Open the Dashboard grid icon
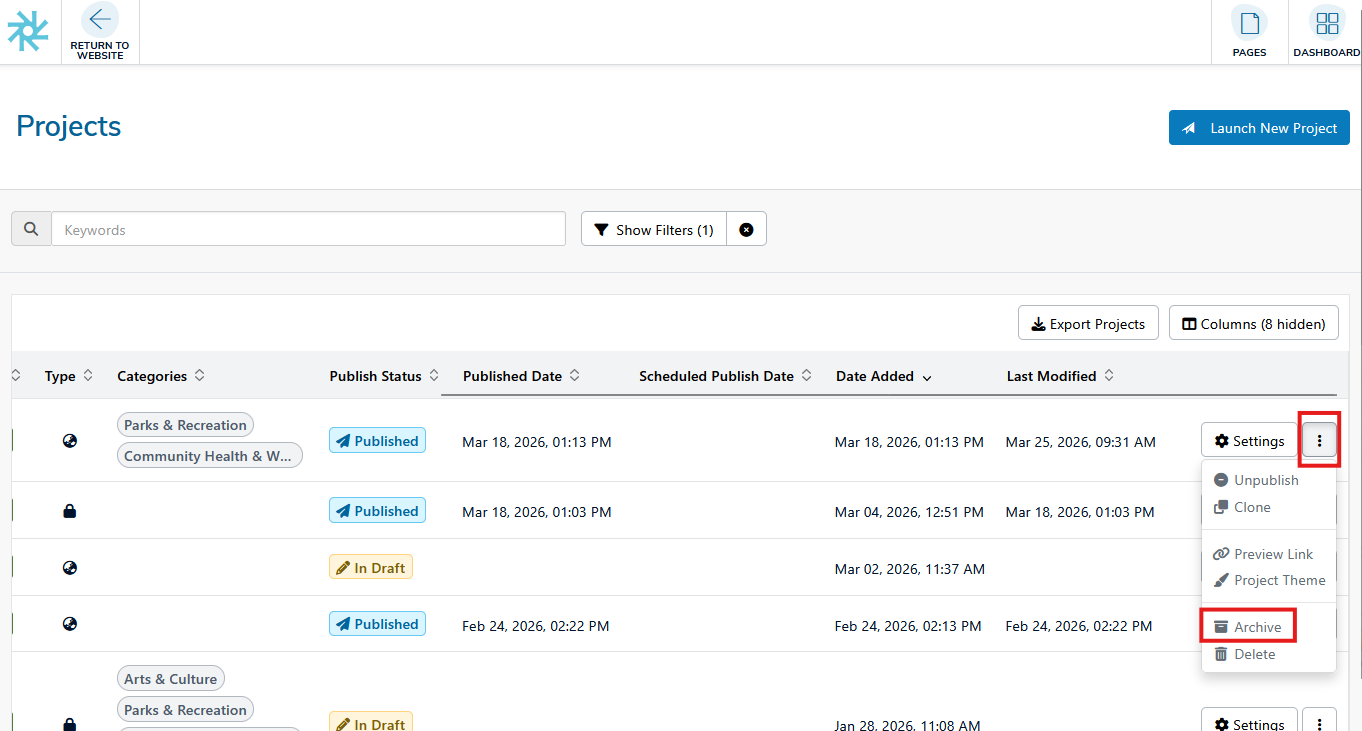 [1326, 23]
